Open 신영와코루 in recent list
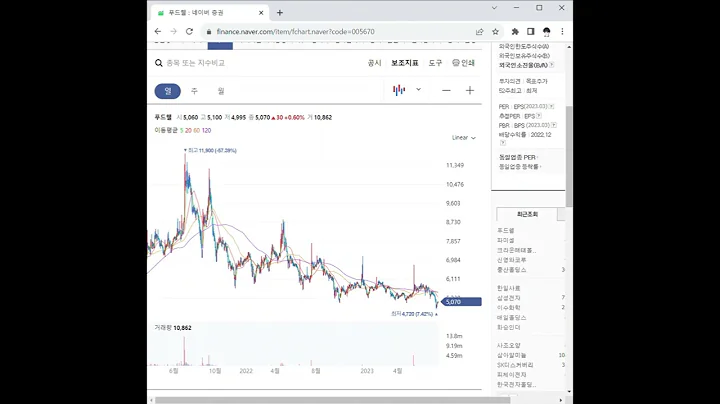The image size is (720, 404). tap(512, 260)
